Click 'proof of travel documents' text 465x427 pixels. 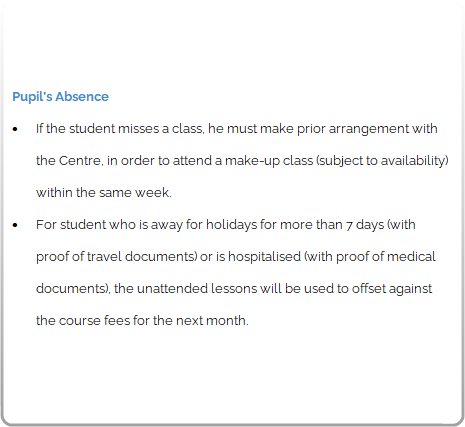(x=115, y=257)
